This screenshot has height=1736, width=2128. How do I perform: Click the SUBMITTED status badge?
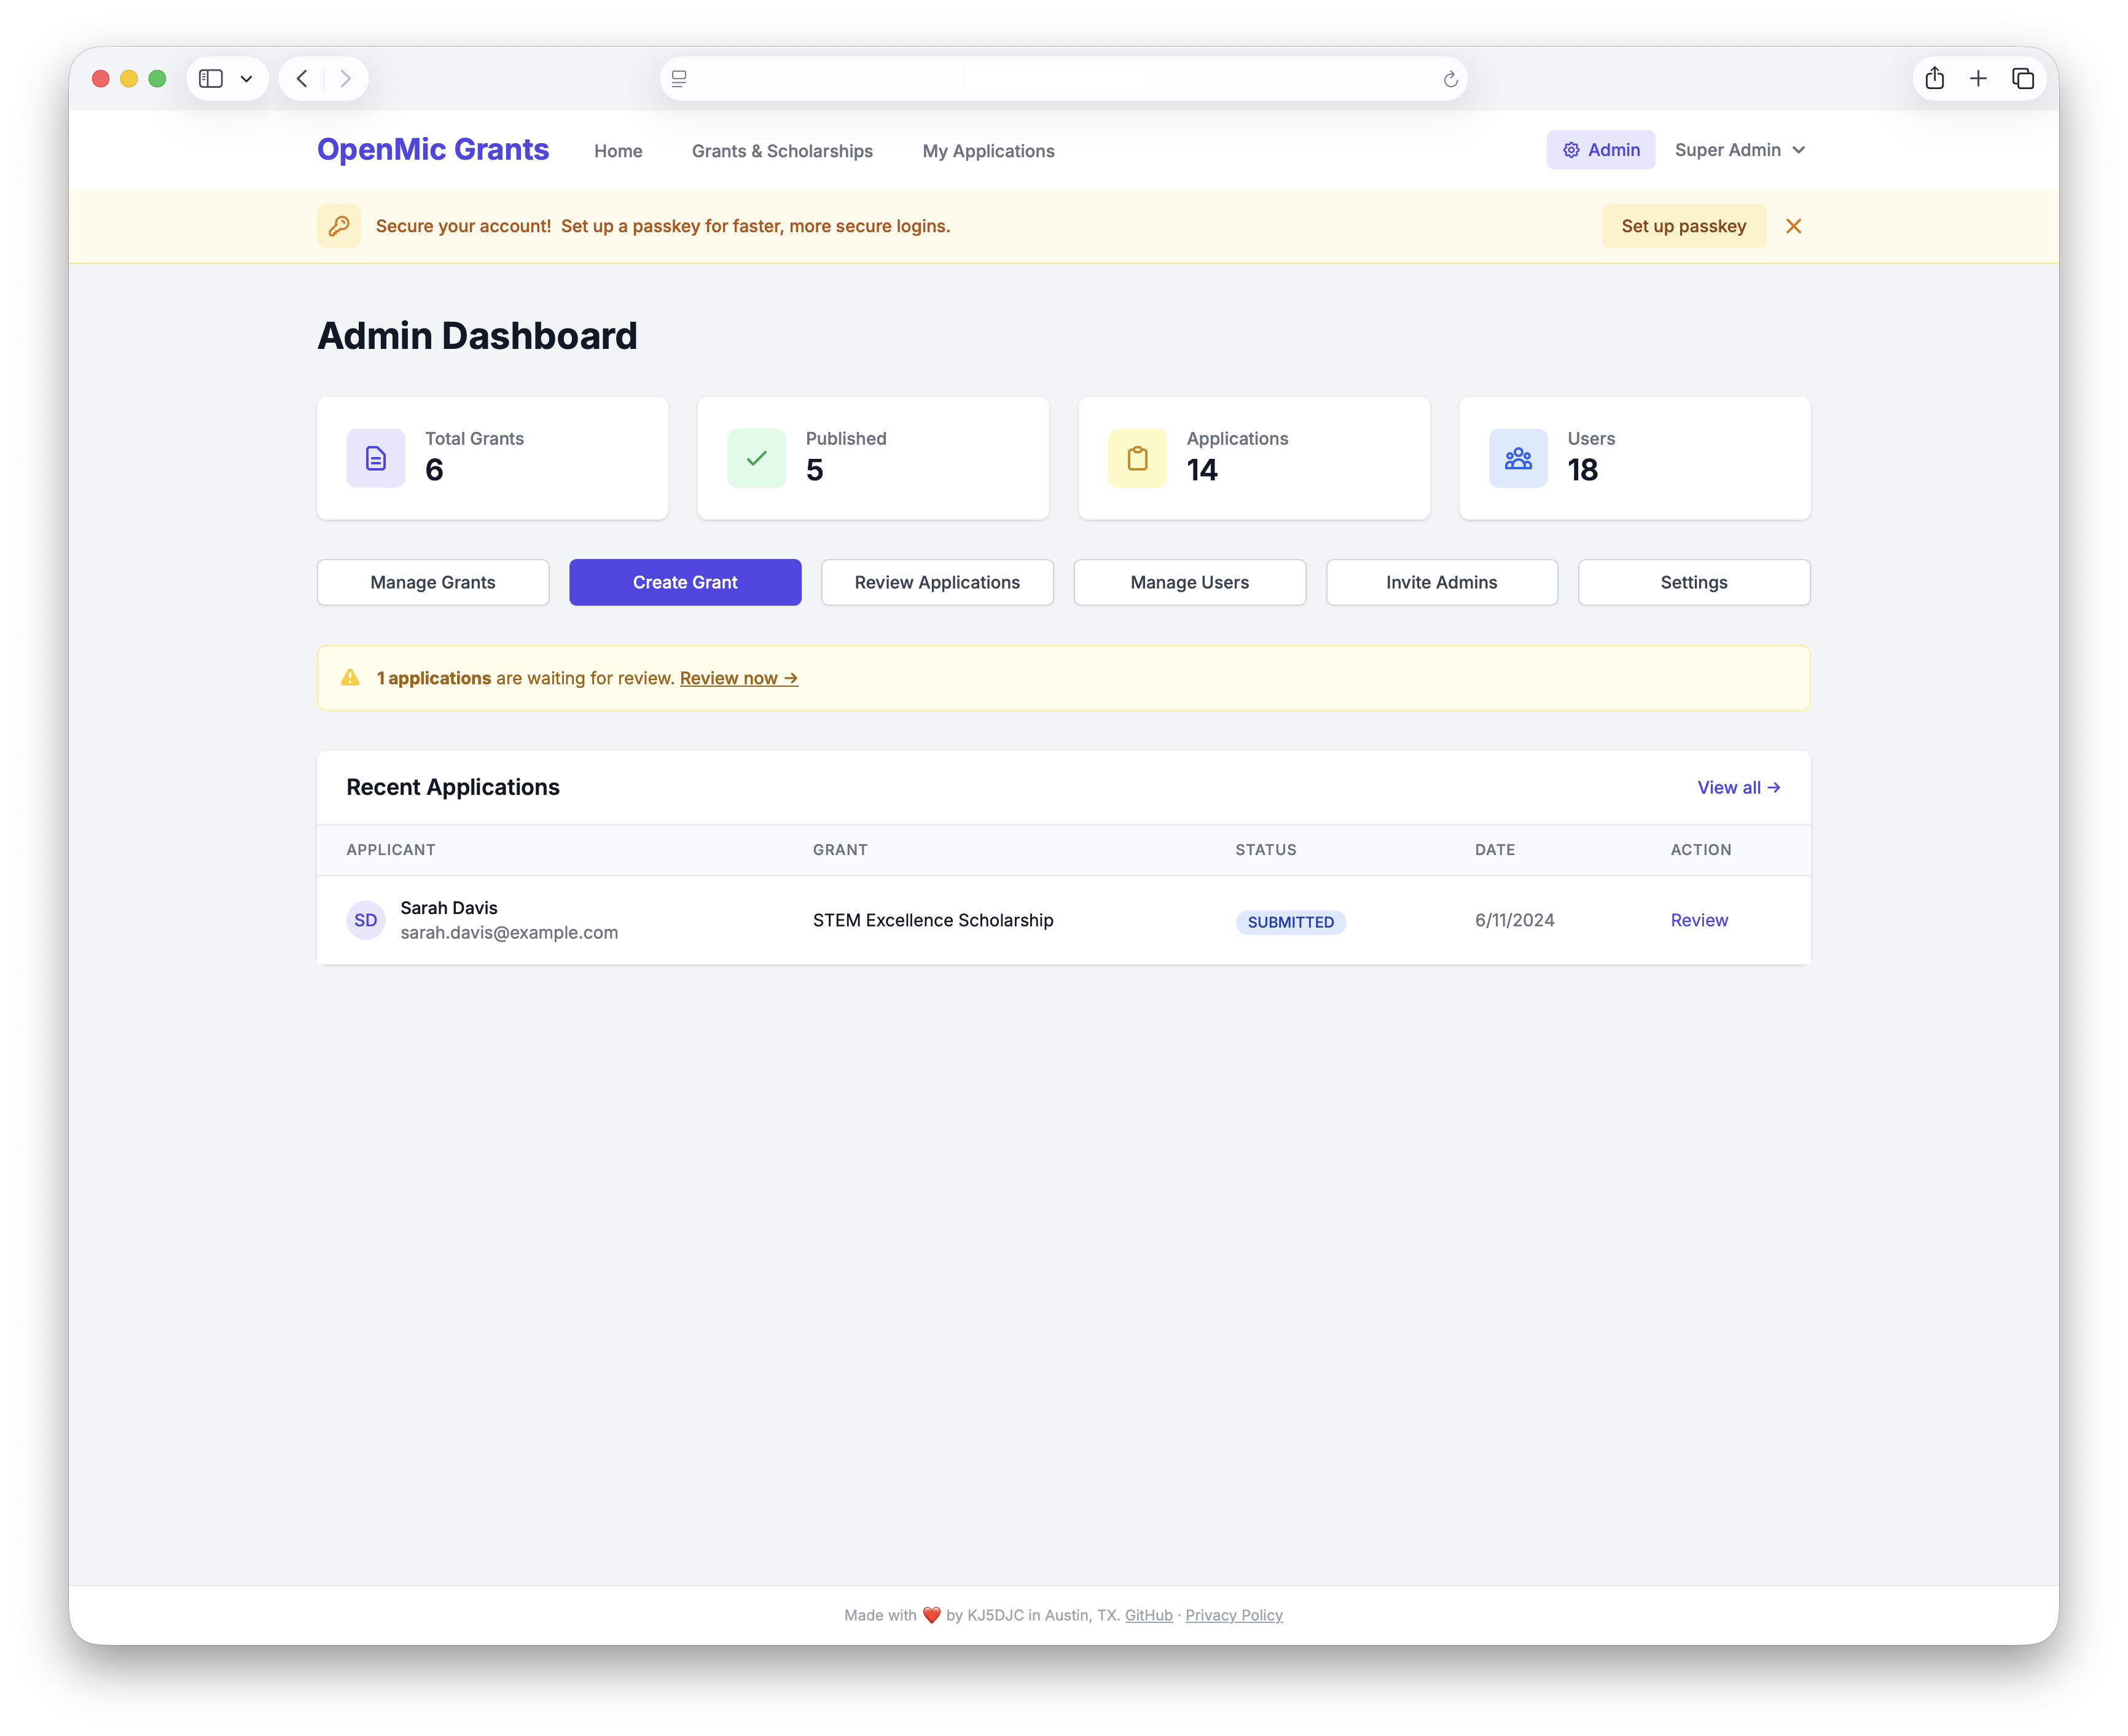click(1290, 922)
